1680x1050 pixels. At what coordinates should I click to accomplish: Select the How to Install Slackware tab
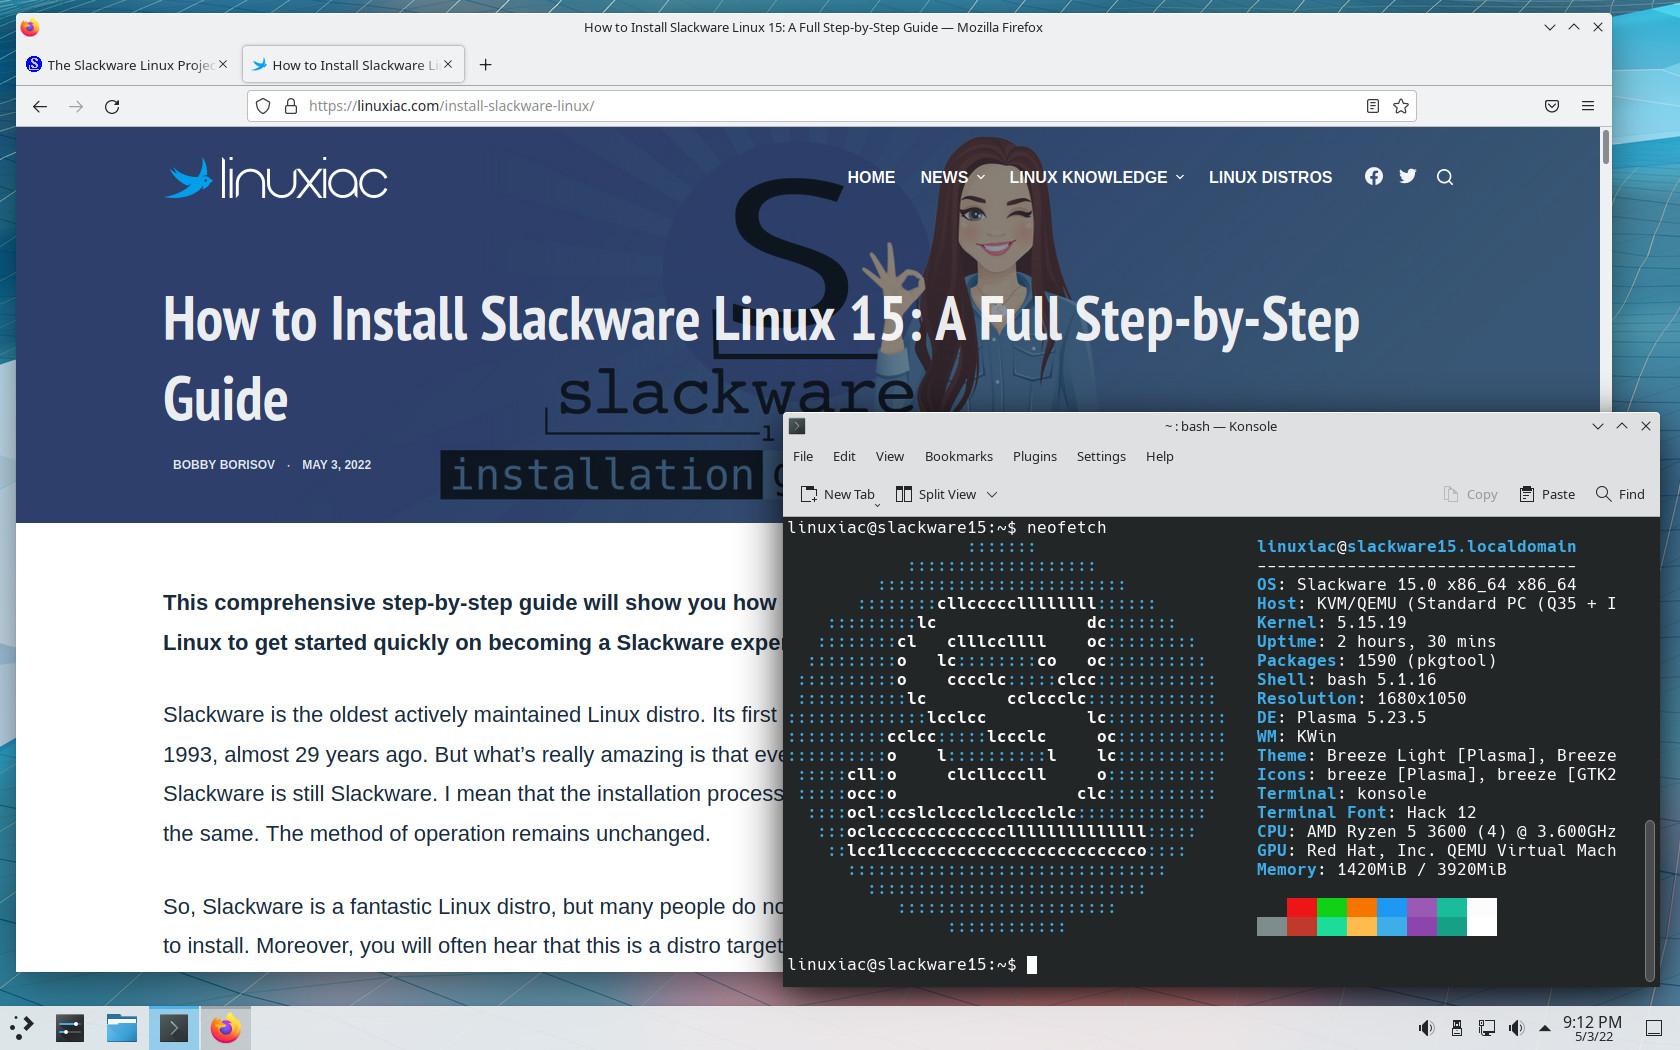click(354, 65)
